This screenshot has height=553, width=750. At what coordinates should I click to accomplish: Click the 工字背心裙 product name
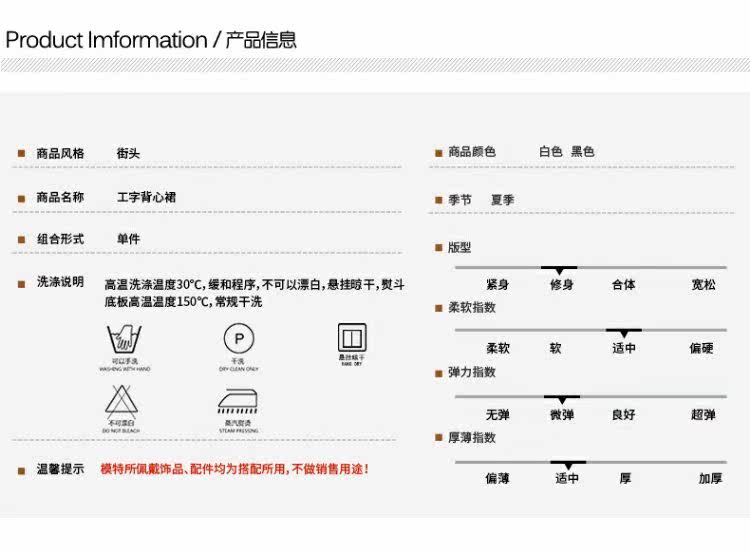point(146,197)
